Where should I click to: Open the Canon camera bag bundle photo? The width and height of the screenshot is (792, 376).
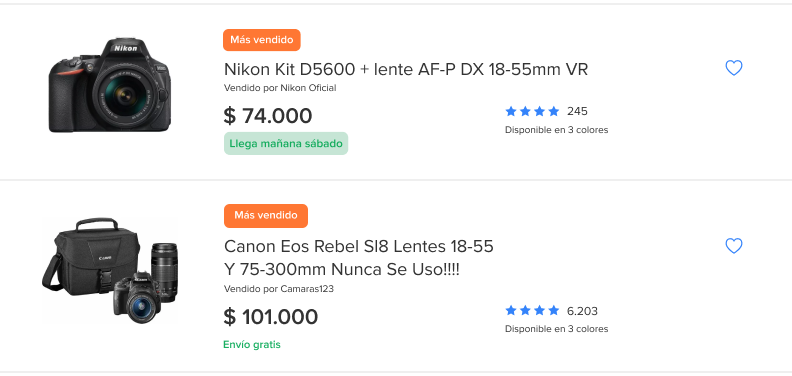pos(110,271)
